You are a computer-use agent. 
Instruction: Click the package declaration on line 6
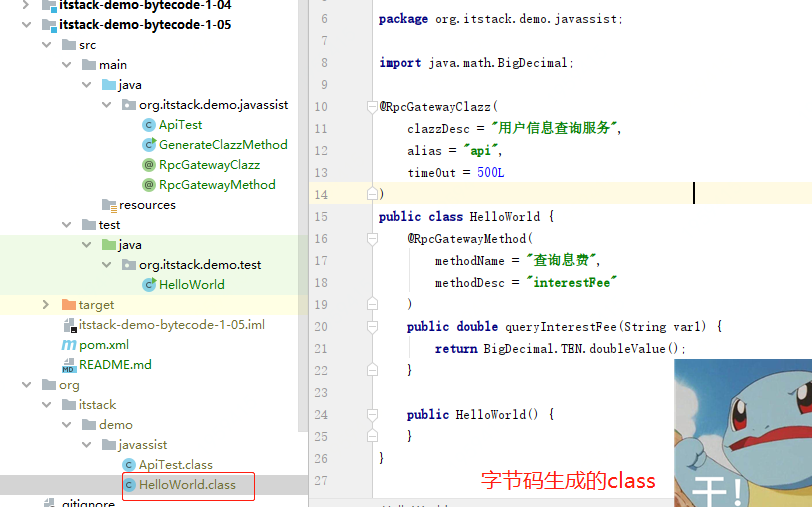(501, 19)
